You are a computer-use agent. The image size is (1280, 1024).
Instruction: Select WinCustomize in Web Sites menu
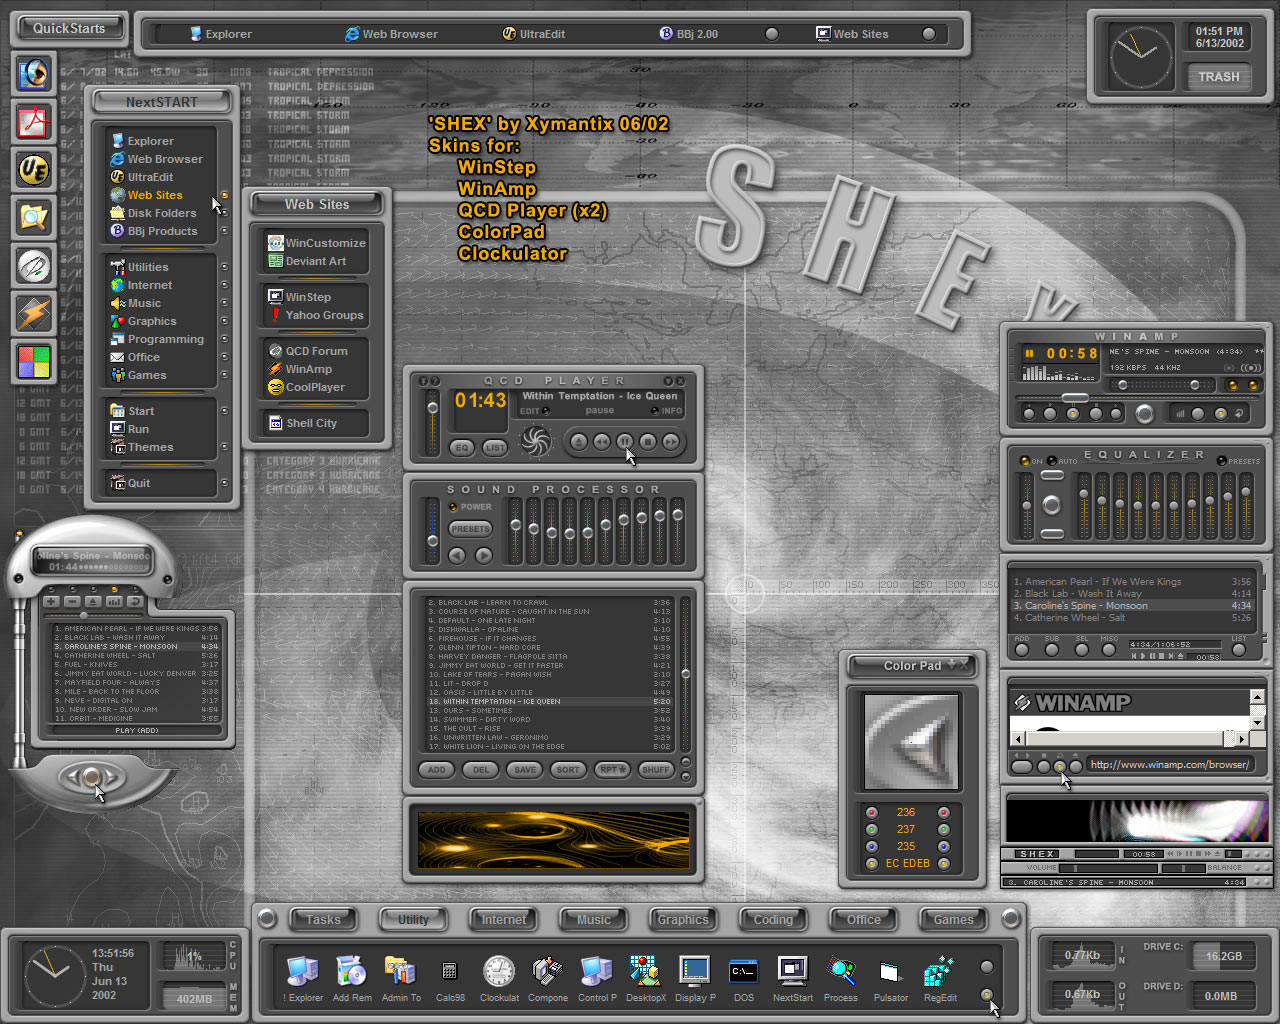[316, 243]
